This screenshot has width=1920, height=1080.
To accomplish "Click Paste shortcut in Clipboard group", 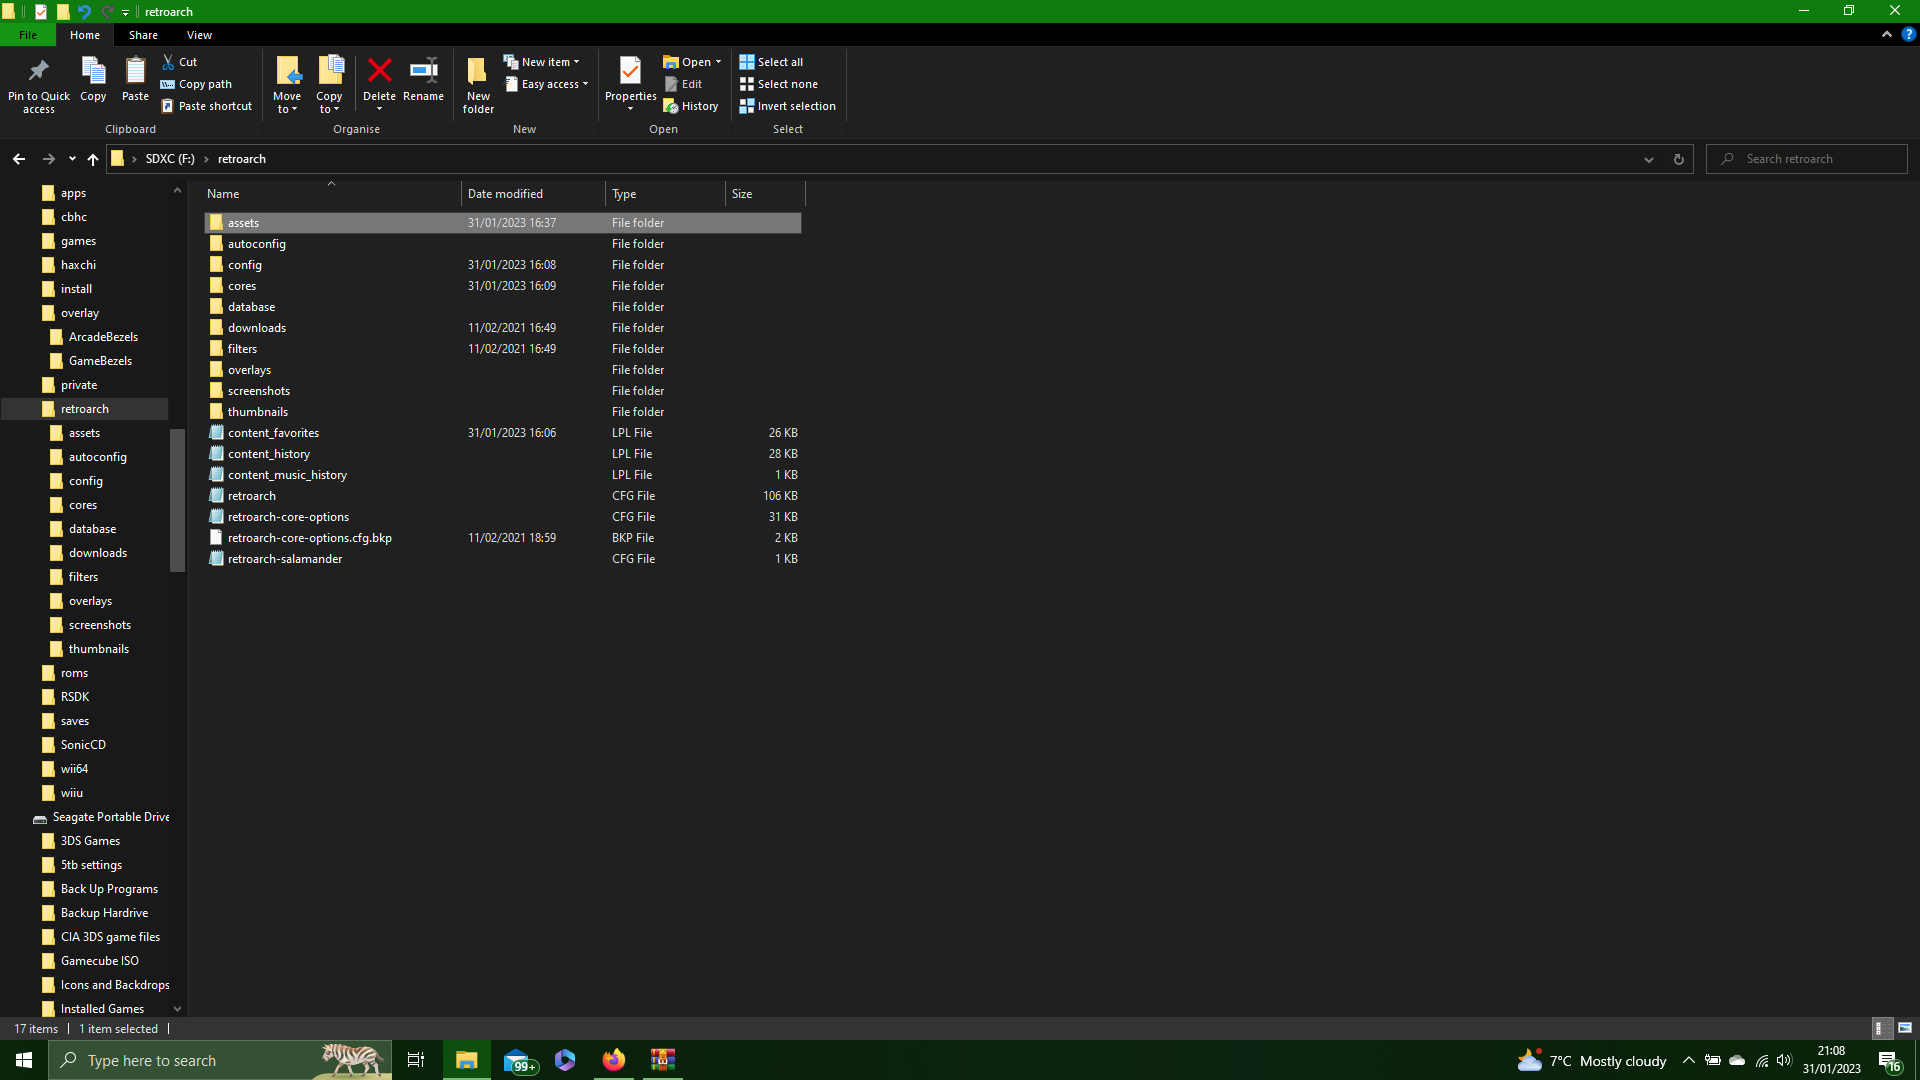I will tap(207, 106).
